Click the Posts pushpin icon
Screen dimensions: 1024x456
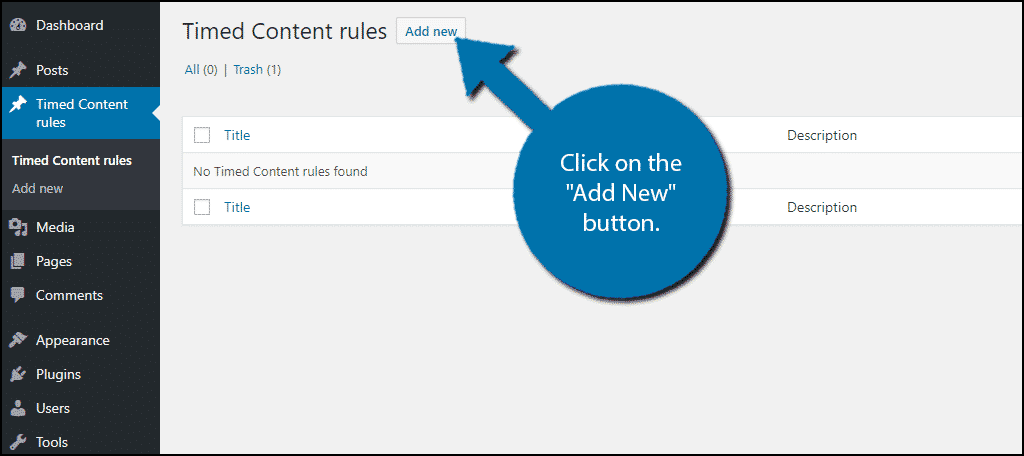click(x=18, y=70)
